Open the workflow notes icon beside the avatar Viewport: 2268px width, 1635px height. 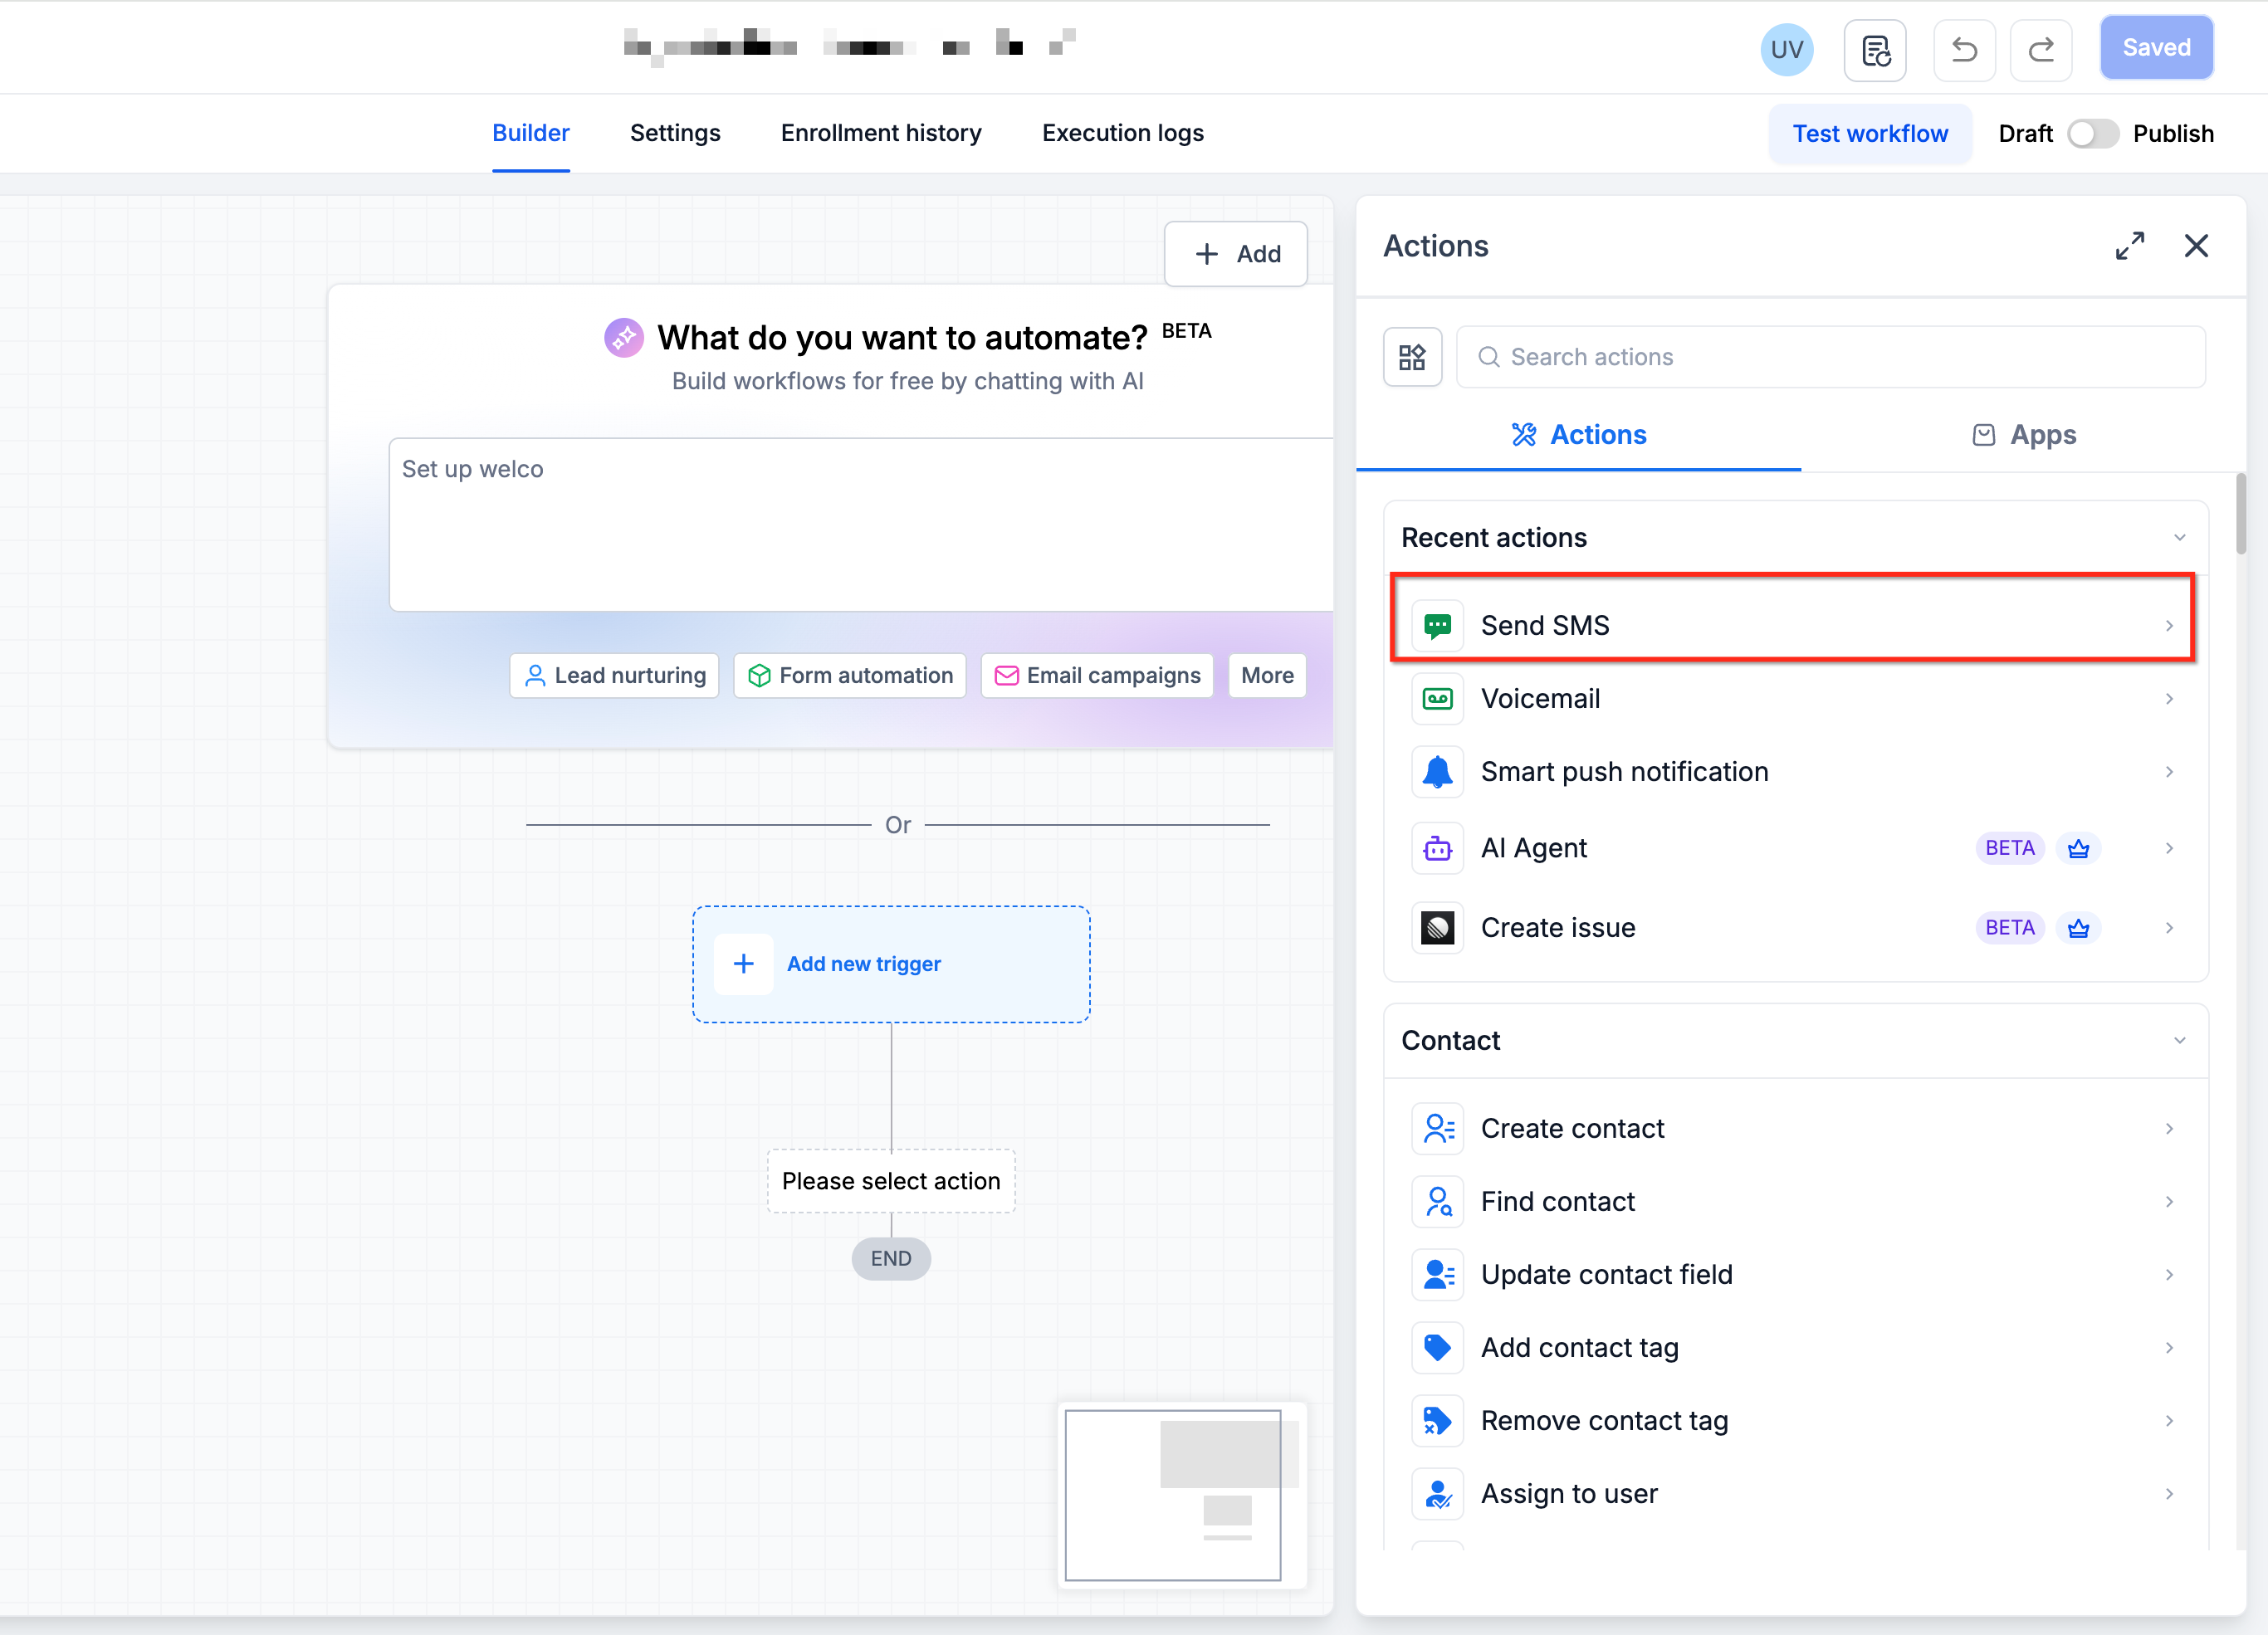1875,49
